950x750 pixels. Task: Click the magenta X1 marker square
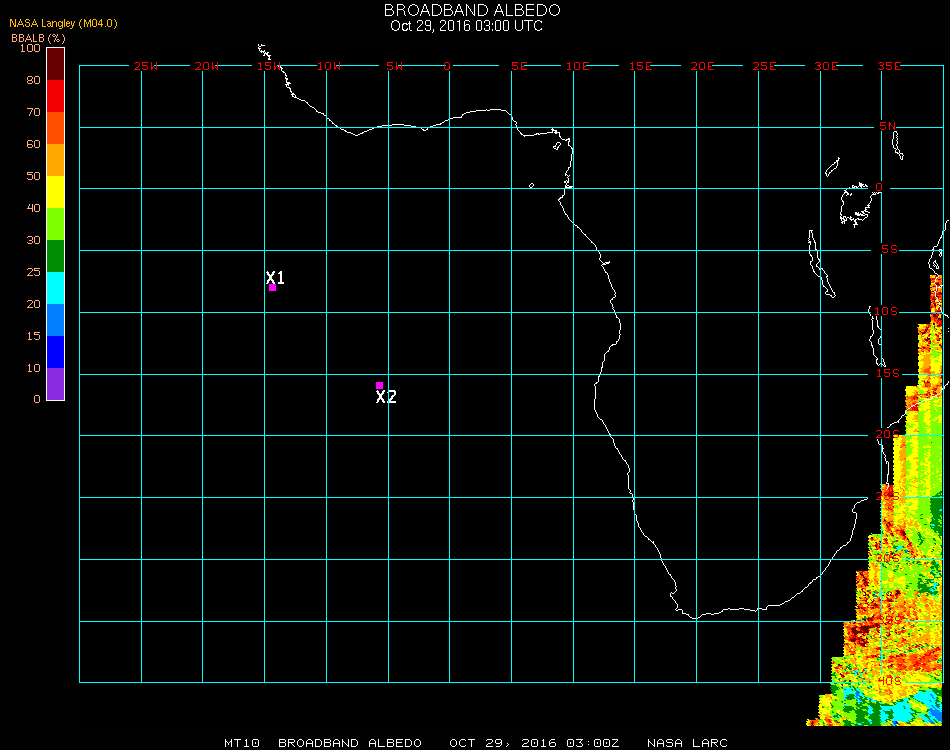pos(273,288)
